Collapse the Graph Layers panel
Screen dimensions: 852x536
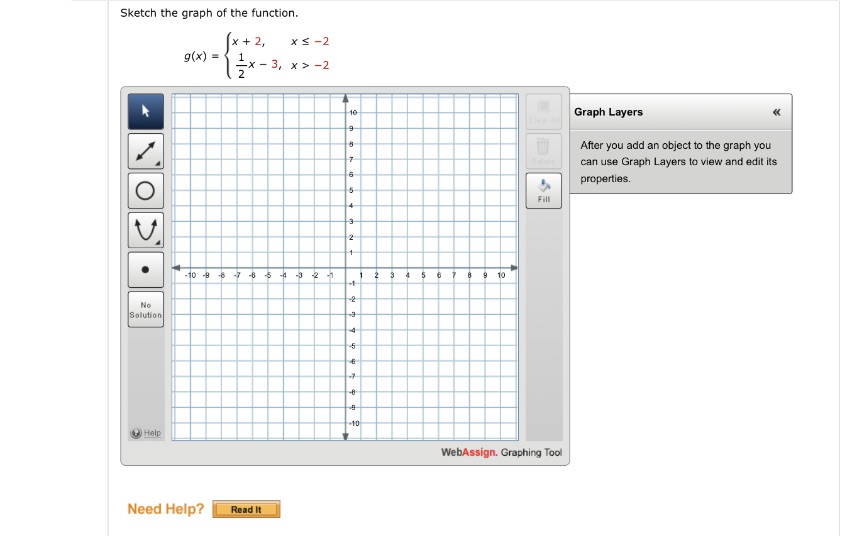[776, 112]
